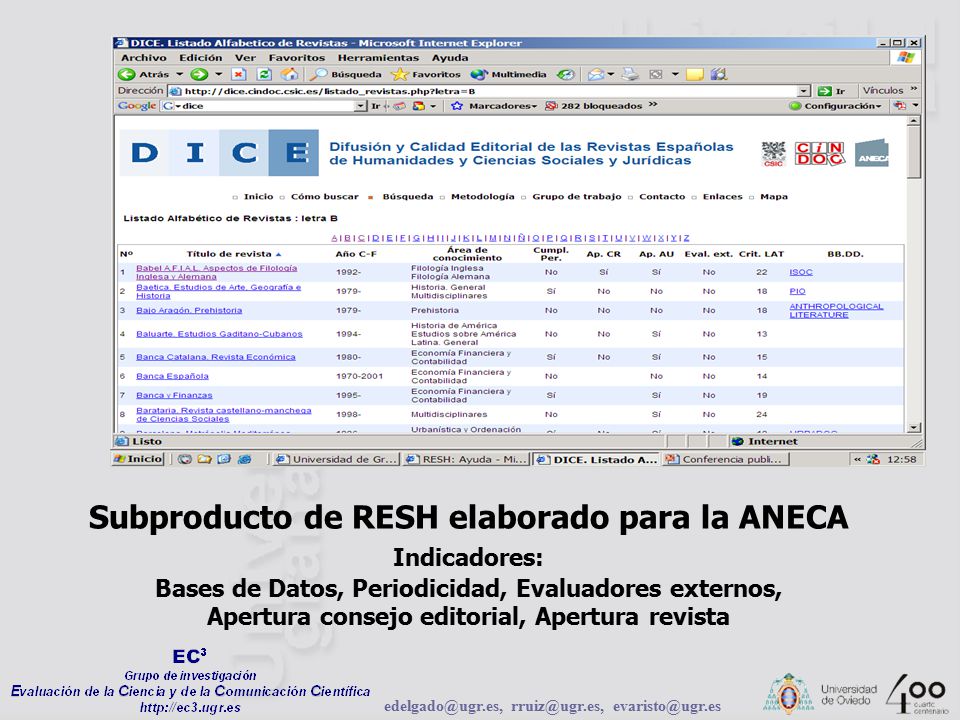Open the Banca Española journal link
Image resolution: width=960 pixels, height=720 pixels.
click(173, 377)
